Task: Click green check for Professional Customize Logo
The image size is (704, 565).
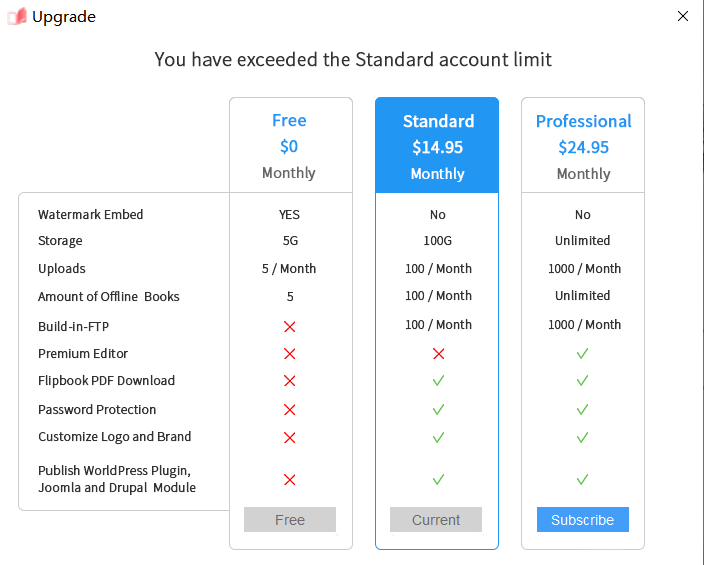Action: (583, 438)
